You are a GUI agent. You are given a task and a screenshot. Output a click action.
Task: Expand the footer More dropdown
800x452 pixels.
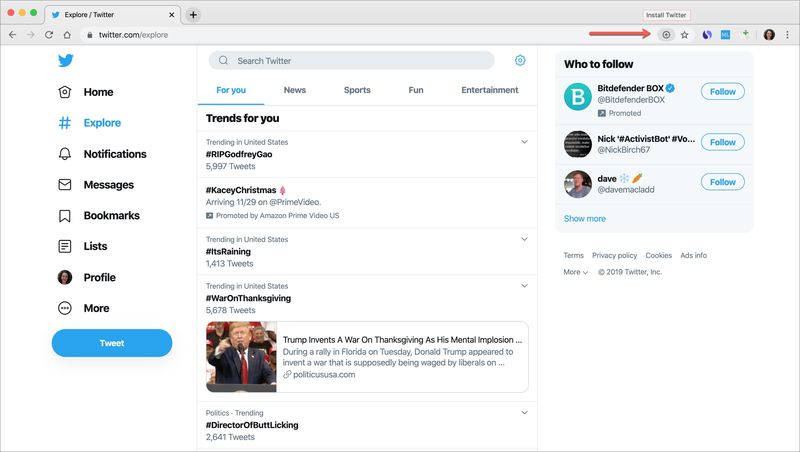click(576, 272)
